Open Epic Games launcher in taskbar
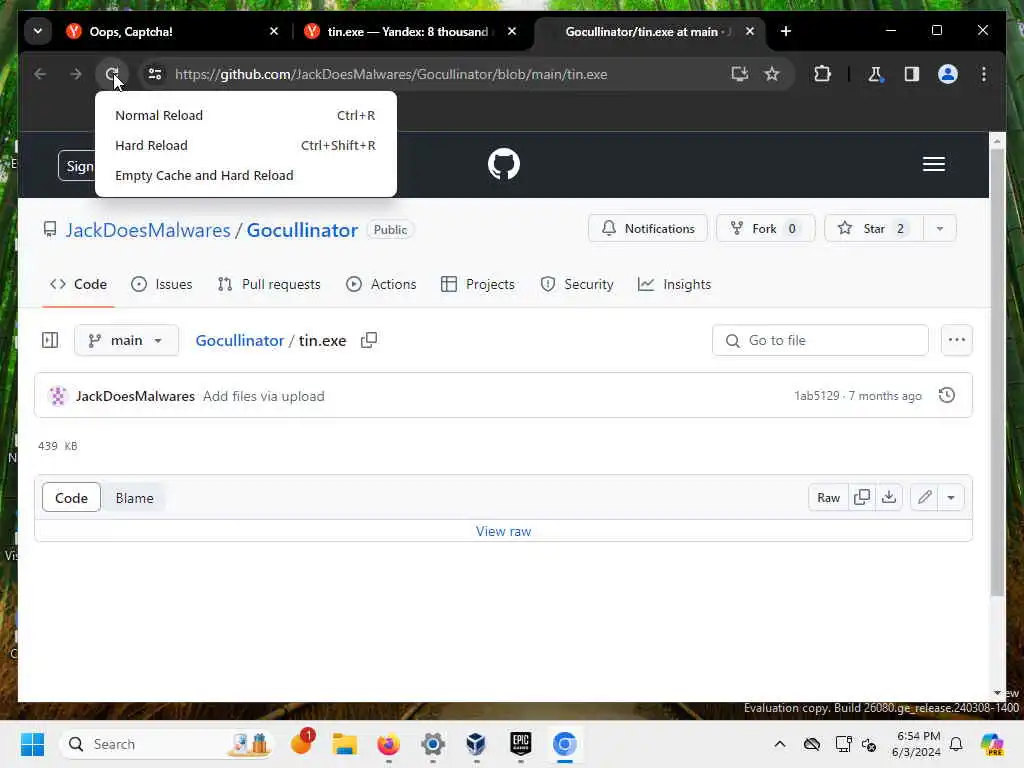This screenshot has height=768, width=1024. coord(520,744)
